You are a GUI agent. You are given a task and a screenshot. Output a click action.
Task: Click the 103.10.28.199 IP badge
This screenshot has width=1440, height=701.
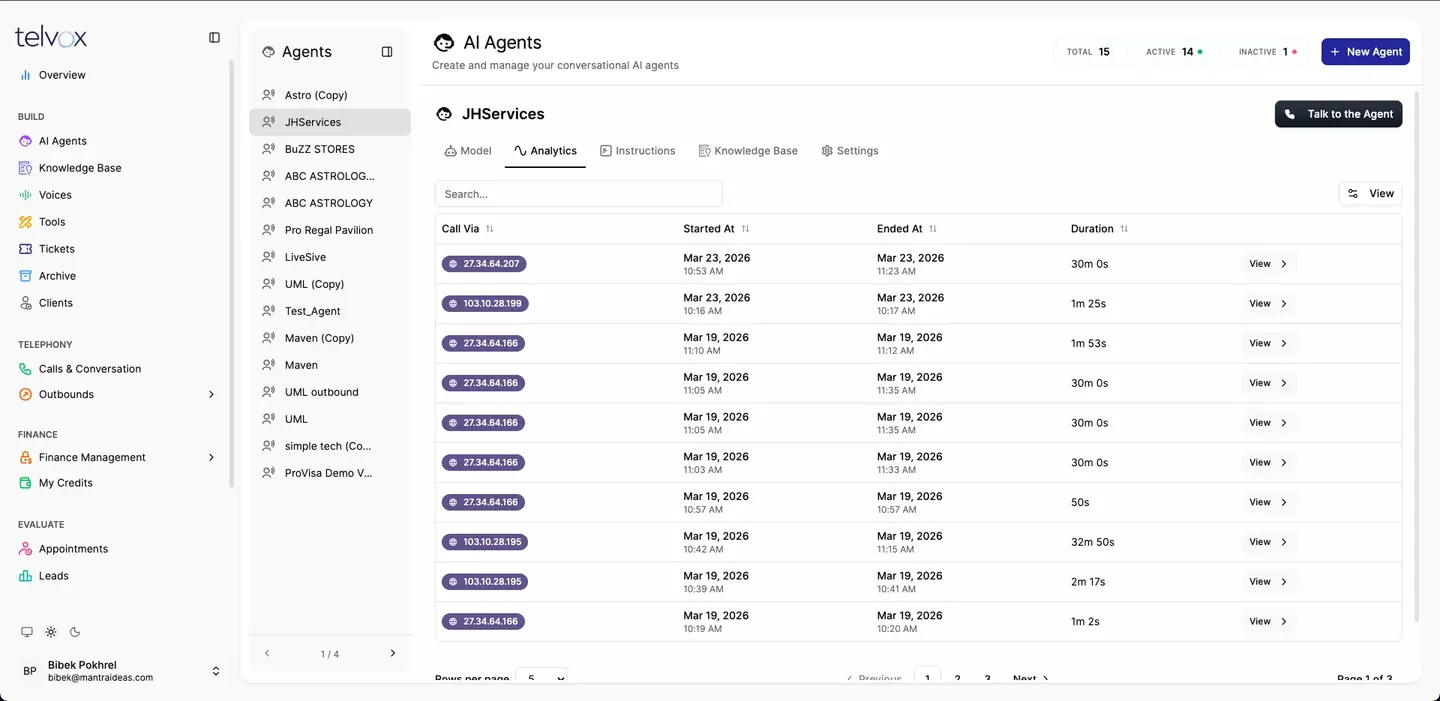(485, 304)
